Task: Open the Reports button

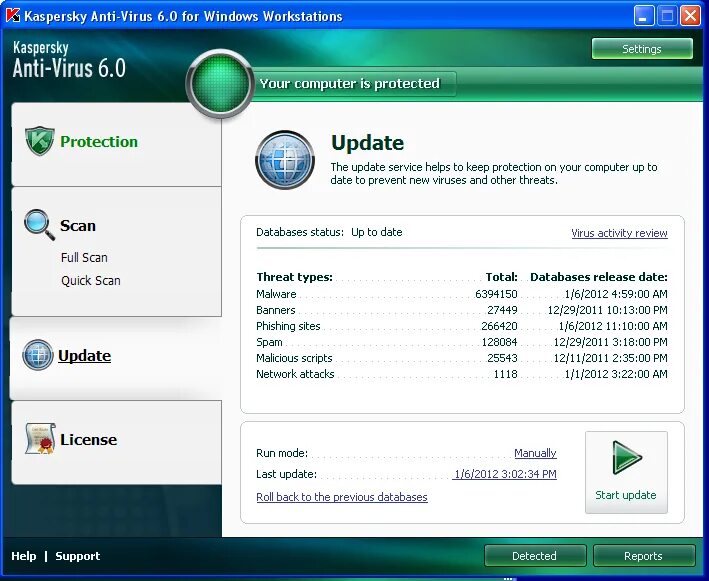Action: 644,556
